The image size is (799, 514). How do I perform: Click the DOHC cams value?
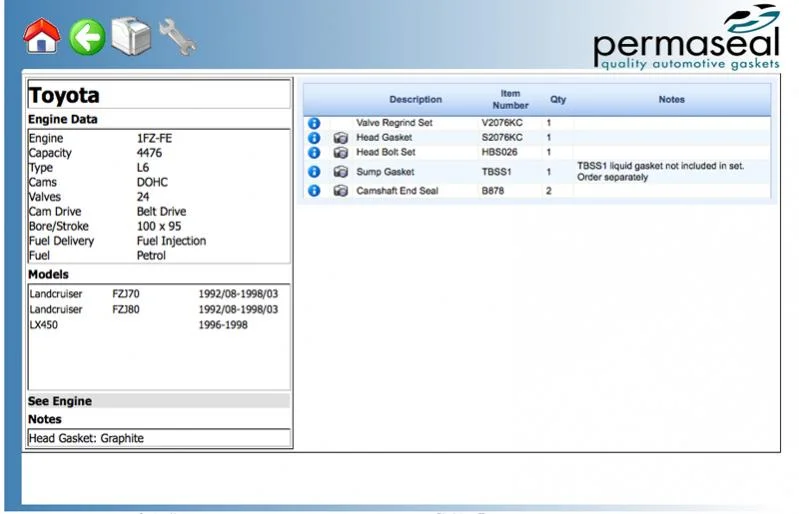click(152, 182)
